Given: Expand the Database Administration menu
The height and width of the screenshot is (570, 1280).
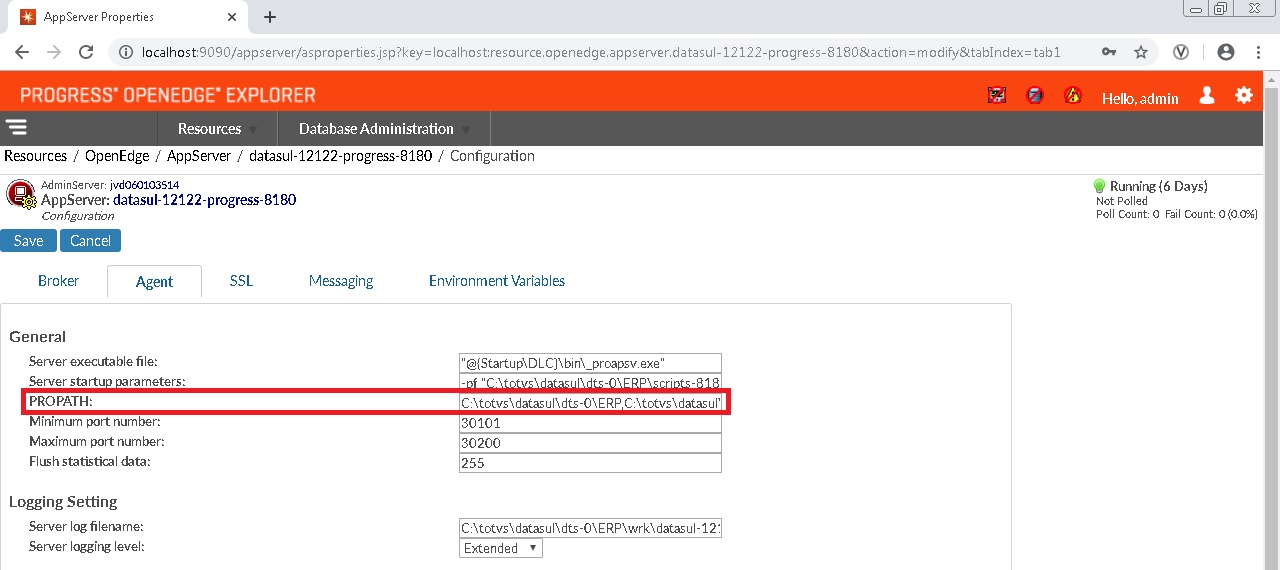Looking at the screenshot, I should 384,128.
